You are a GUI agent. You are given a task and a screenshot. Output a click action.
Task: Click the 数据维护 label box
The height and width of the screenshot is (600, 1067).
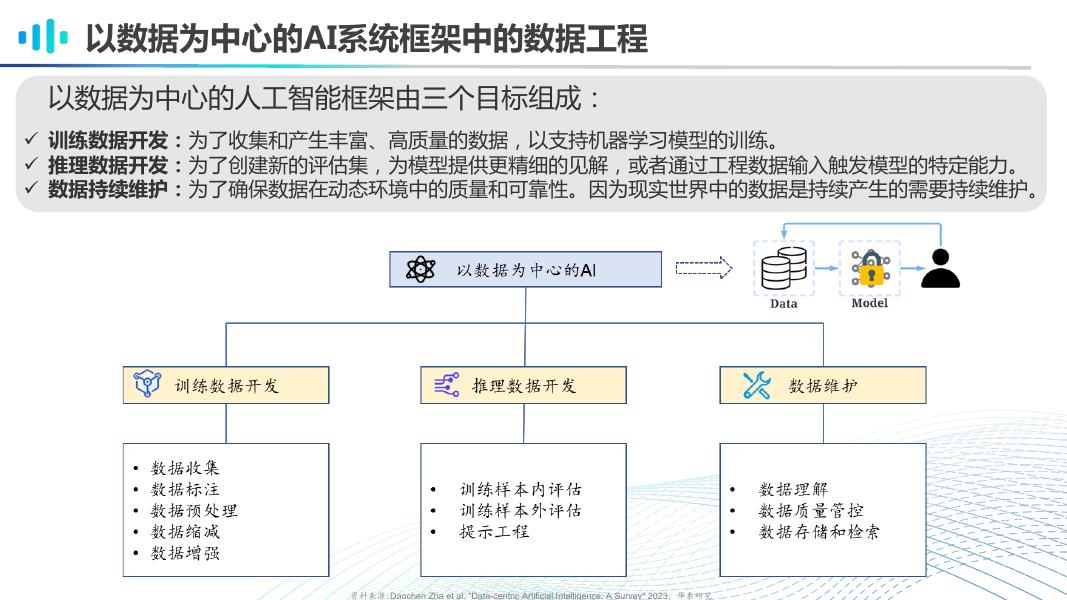point(823,383)
